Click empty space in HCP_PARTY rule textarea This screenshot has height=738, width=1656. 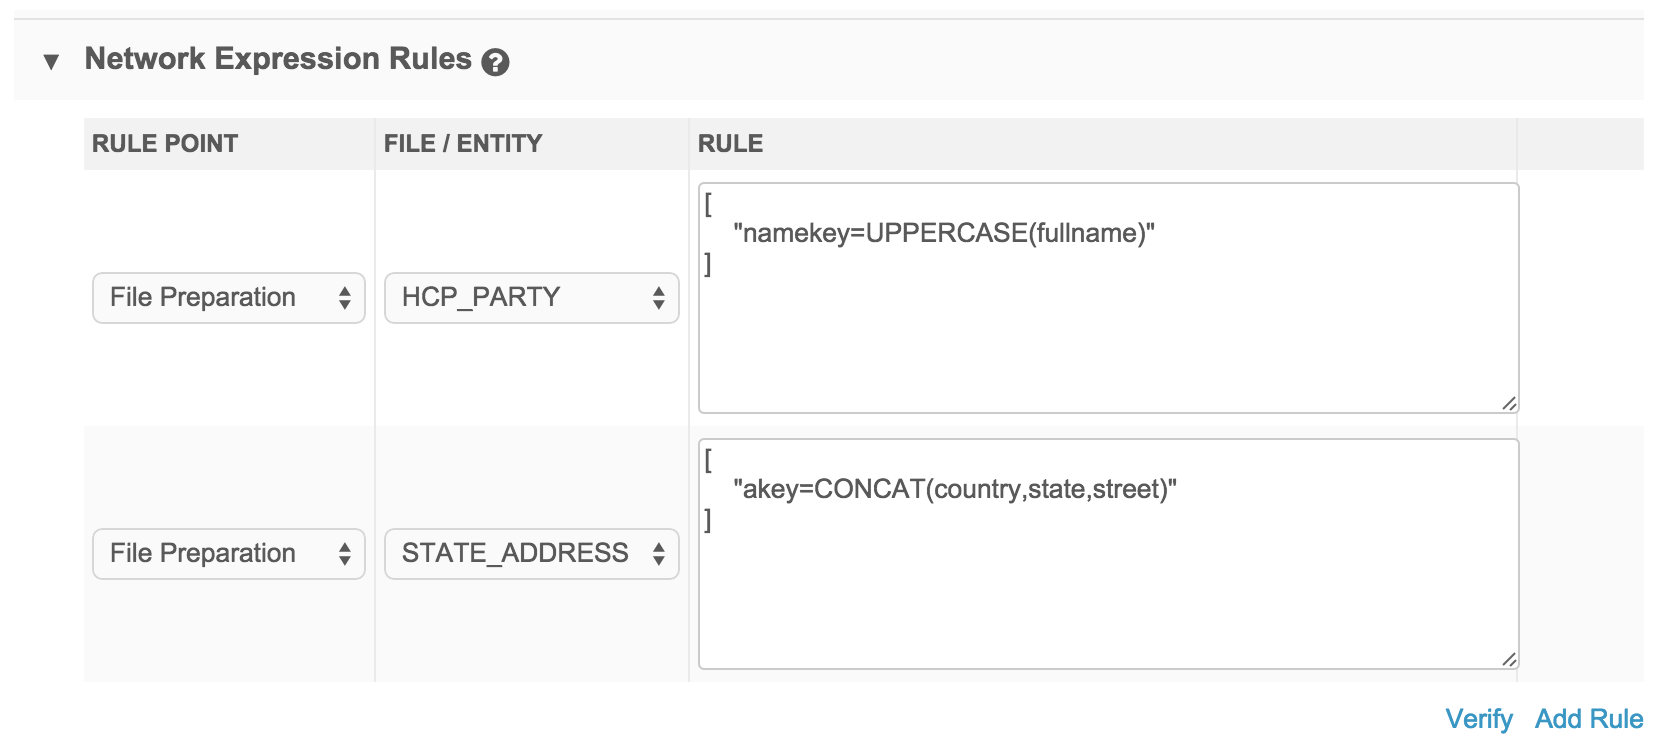click(x=1100, y=340)
